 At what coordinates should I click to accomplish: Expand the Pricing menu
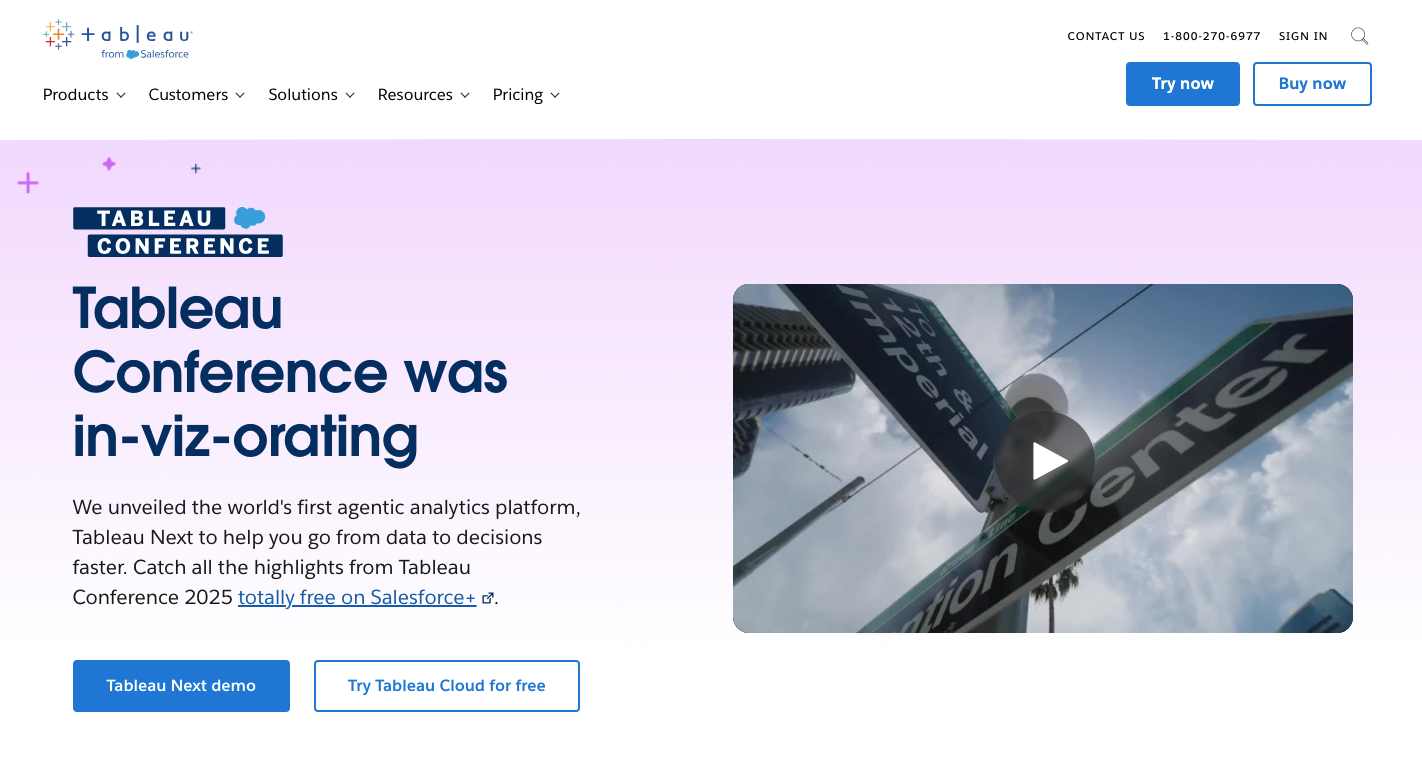click(526, 95)
